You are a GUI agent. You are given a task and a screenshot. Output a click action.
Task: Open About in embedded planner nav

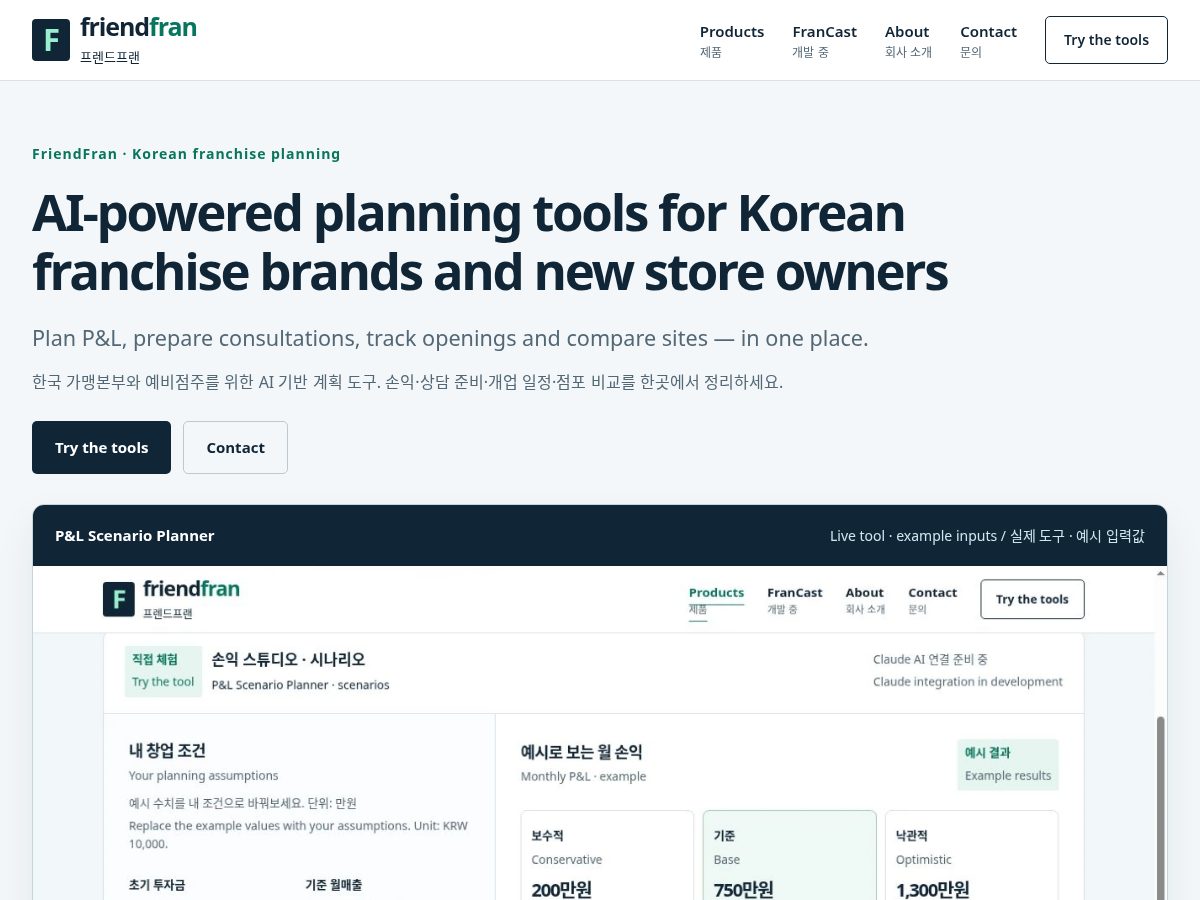click(864, 600)
